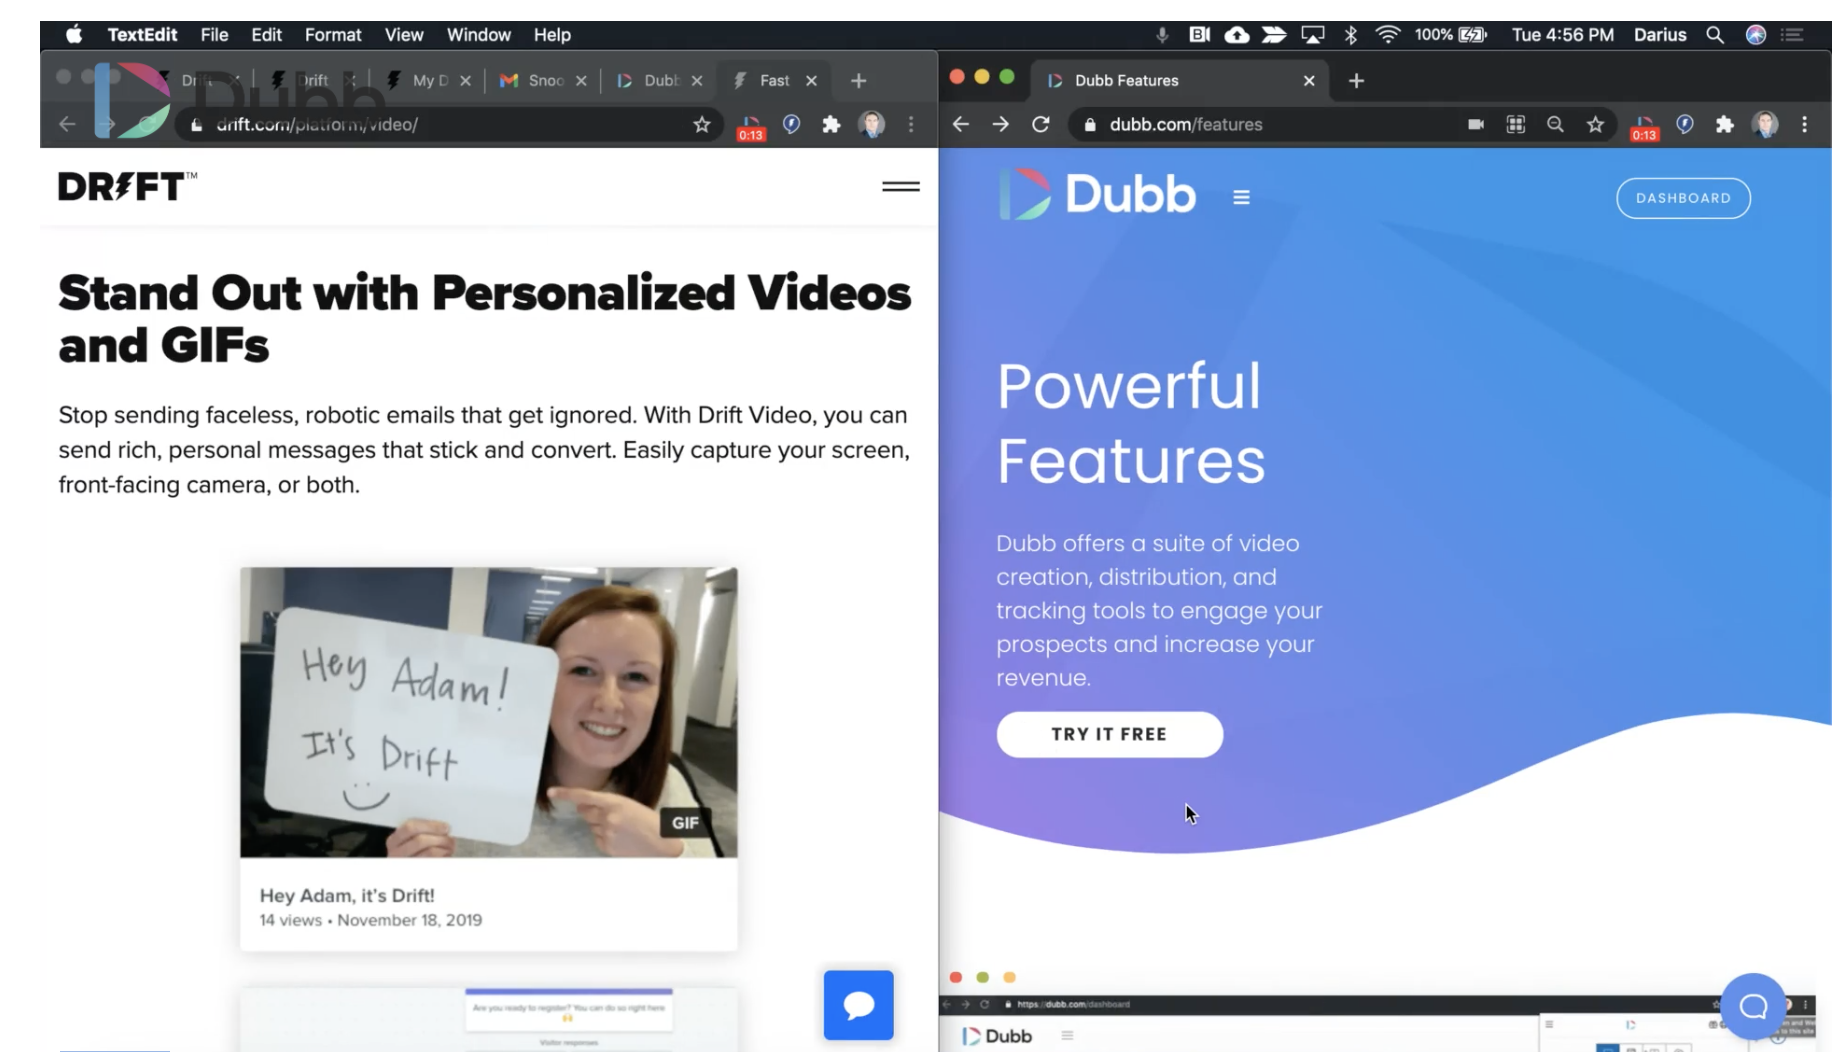Open Chrome menu in Drift window
This screenshot has height=1052, width=1848.
[911, 124]
